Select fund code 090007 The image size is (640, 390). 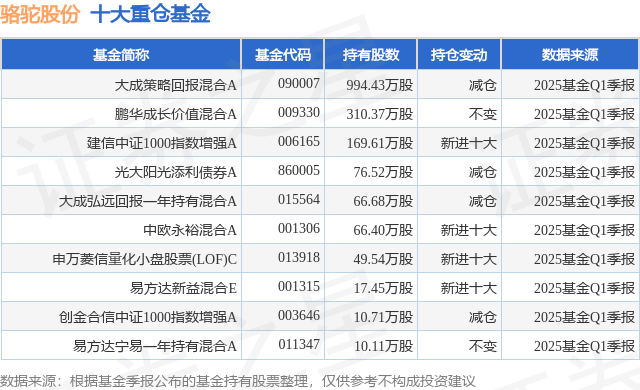point(299,84)
